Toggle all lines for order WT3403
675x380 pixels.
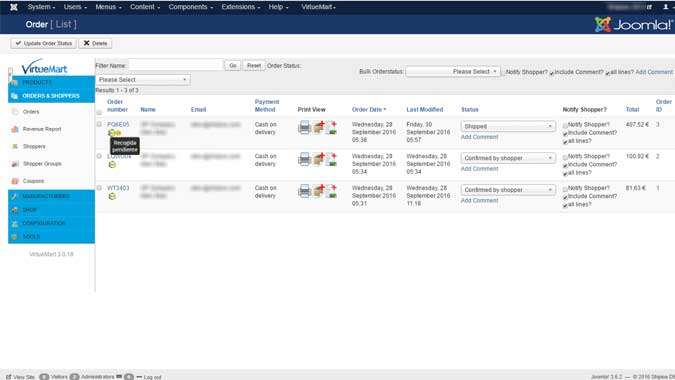click(565, 206)
